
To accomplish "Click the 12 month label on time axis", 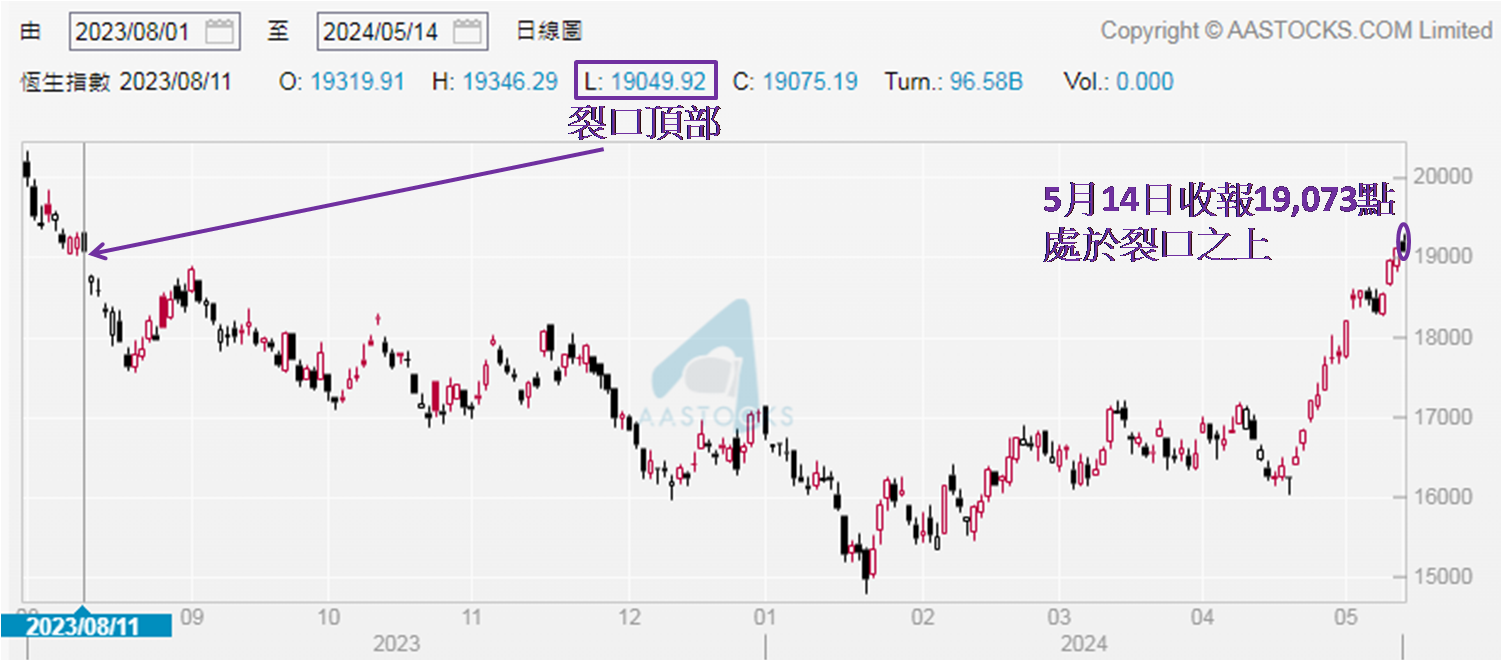I will point(628,615).
